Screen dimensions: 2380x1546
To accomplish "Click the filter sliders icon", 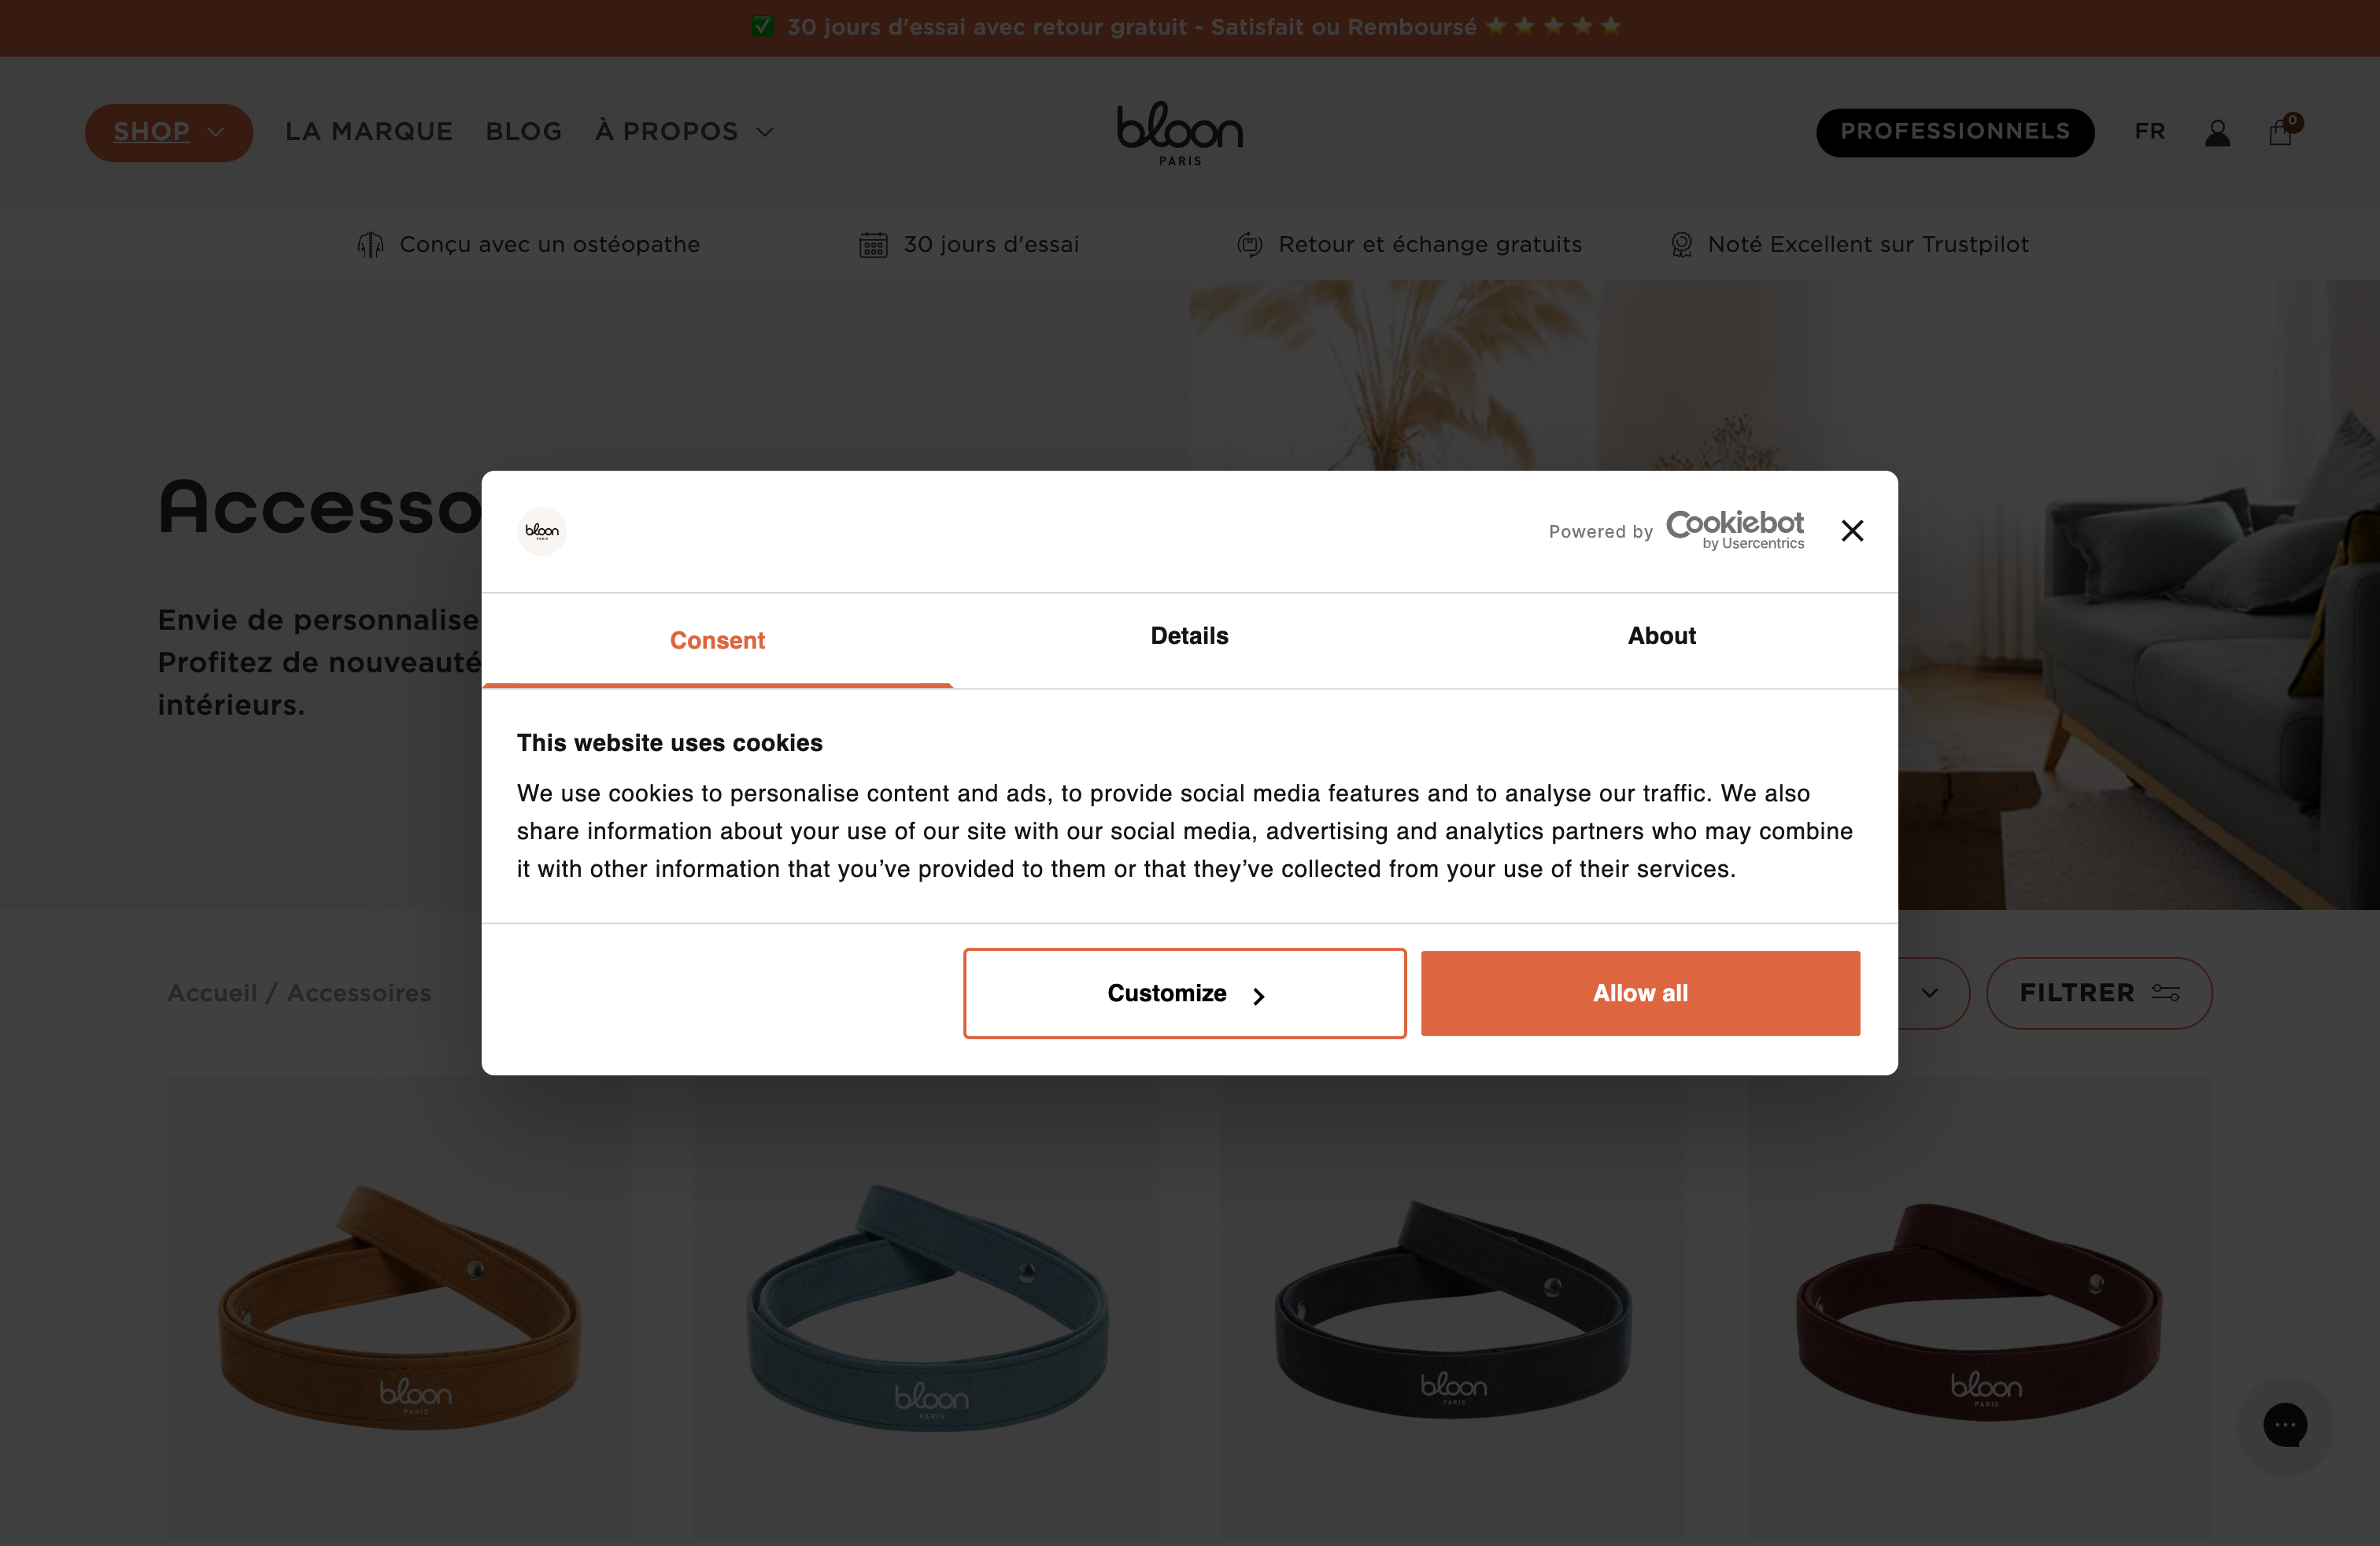I will (x=2166, y=992).
